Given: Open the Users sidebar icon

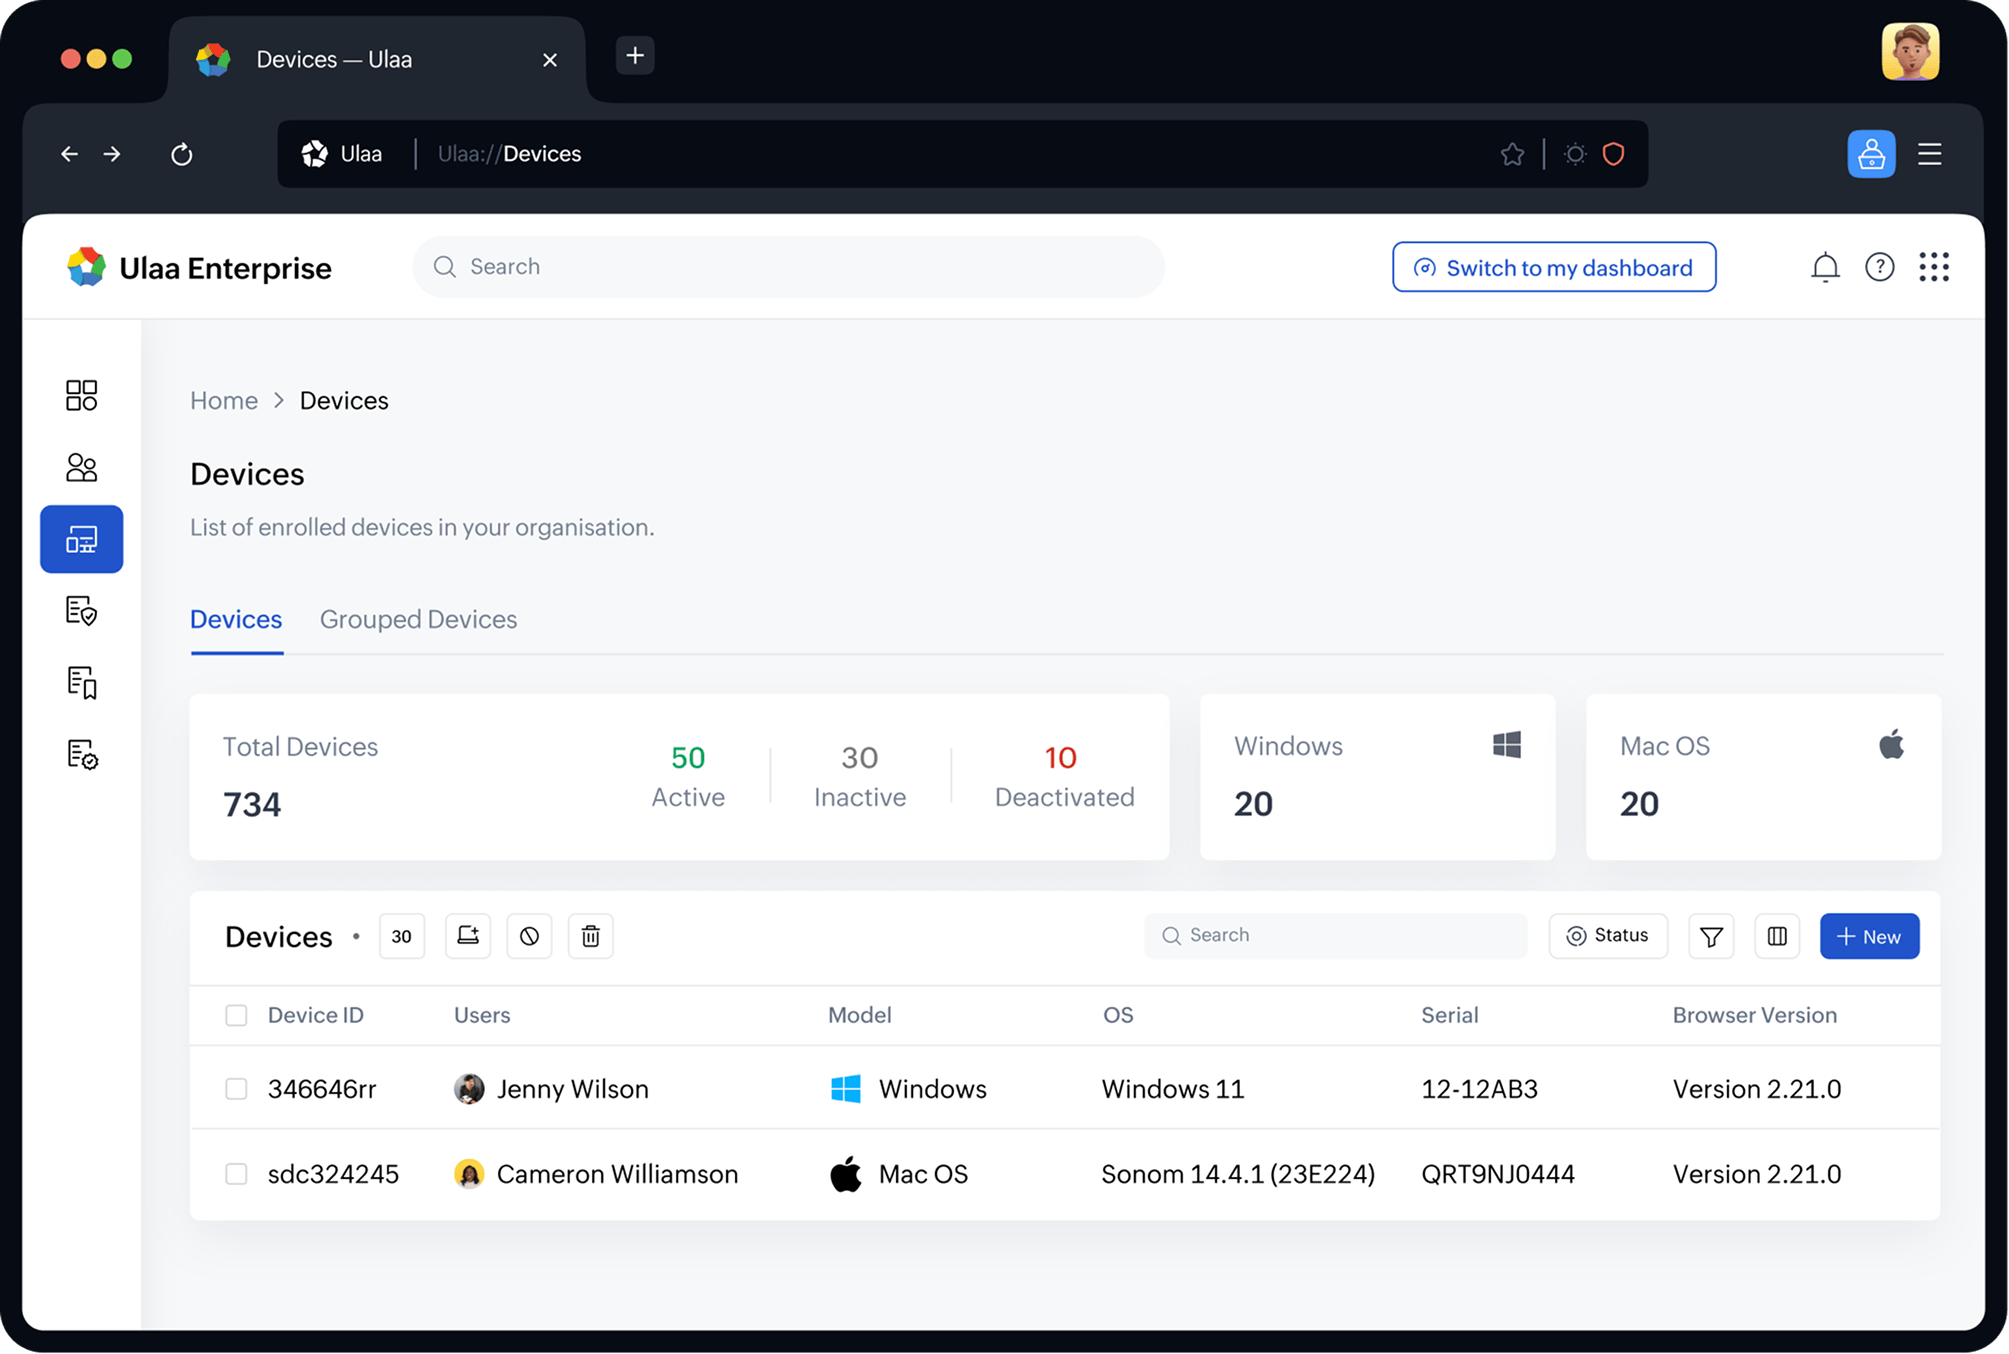Looking at the screenshot, I should 81,467.
